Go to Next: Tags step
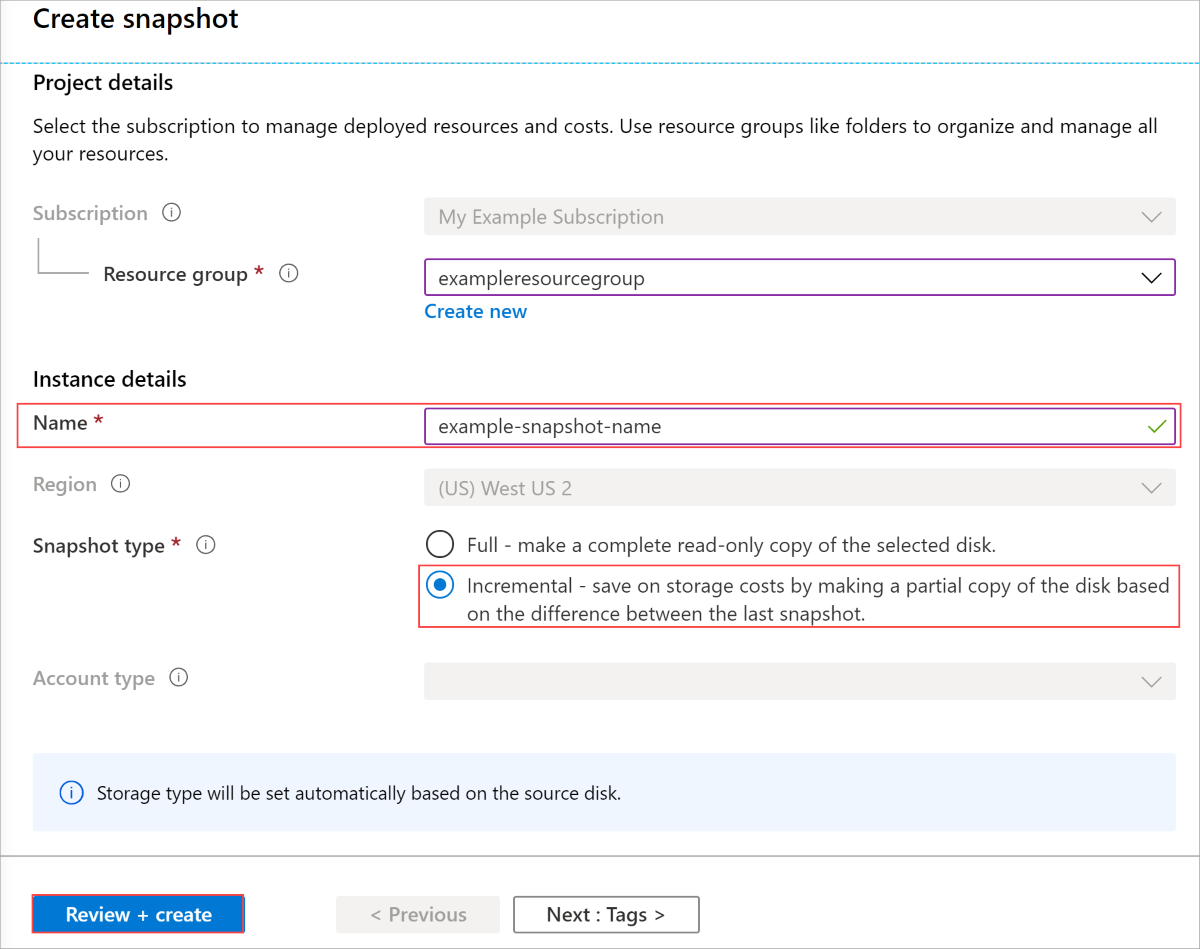The width and height of the screenshot is (1200, 949). [x=605, y=914]
